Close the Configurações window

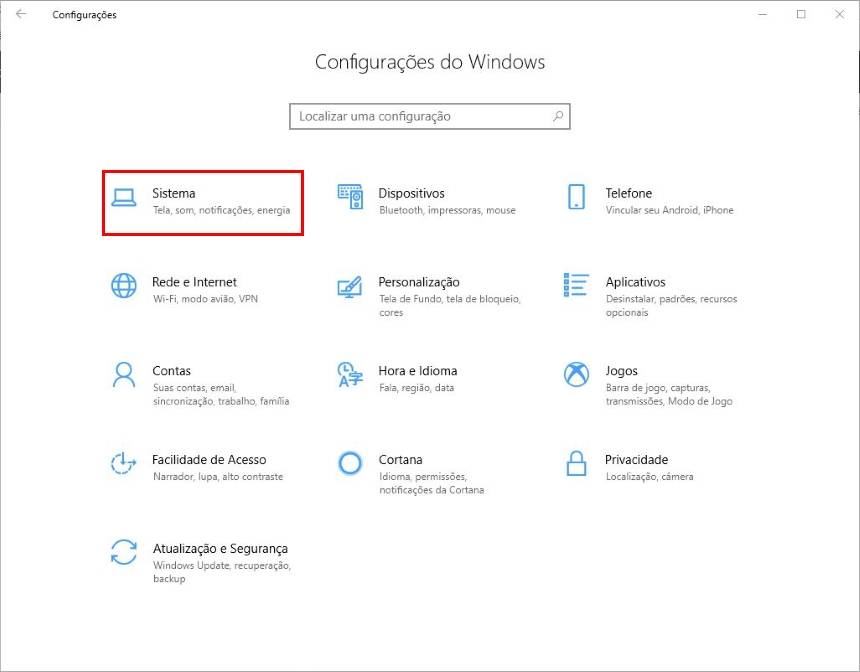pyautogui.click(x=840, y=14)
